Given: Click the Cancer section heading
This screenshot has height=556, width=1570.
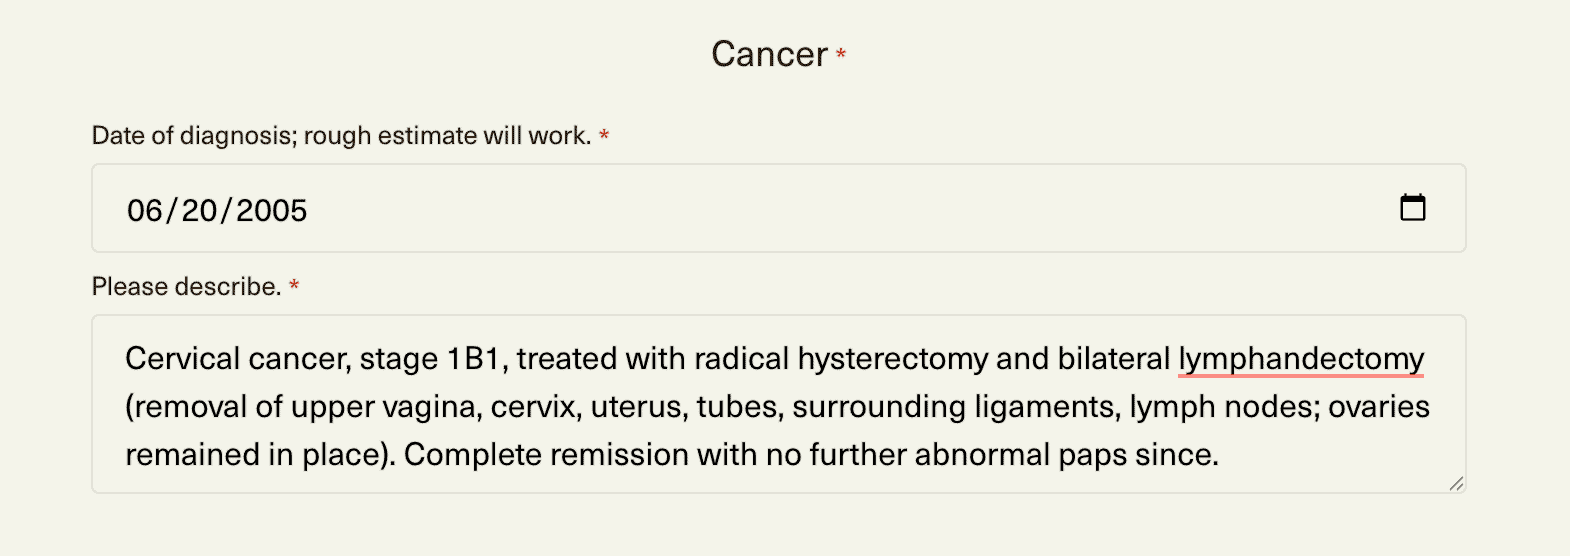Looking at the screenshot, I should tap(769, 54).
